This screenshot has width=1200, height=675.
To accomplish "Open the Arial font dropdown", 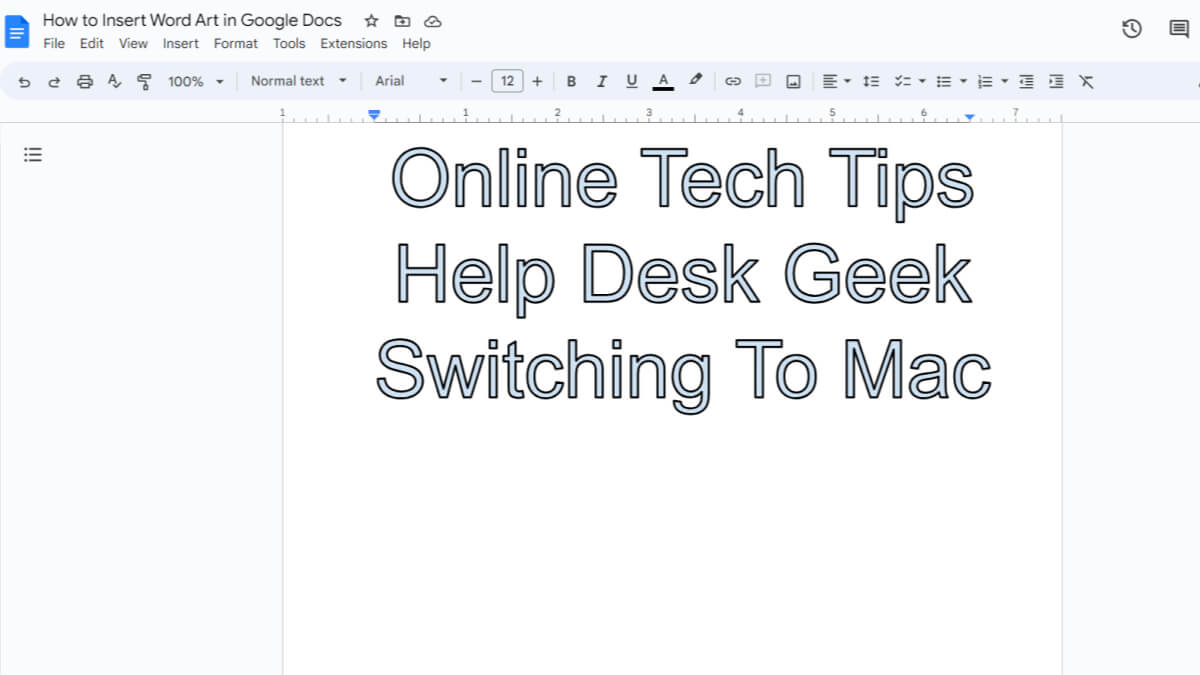I will (411, 81).
